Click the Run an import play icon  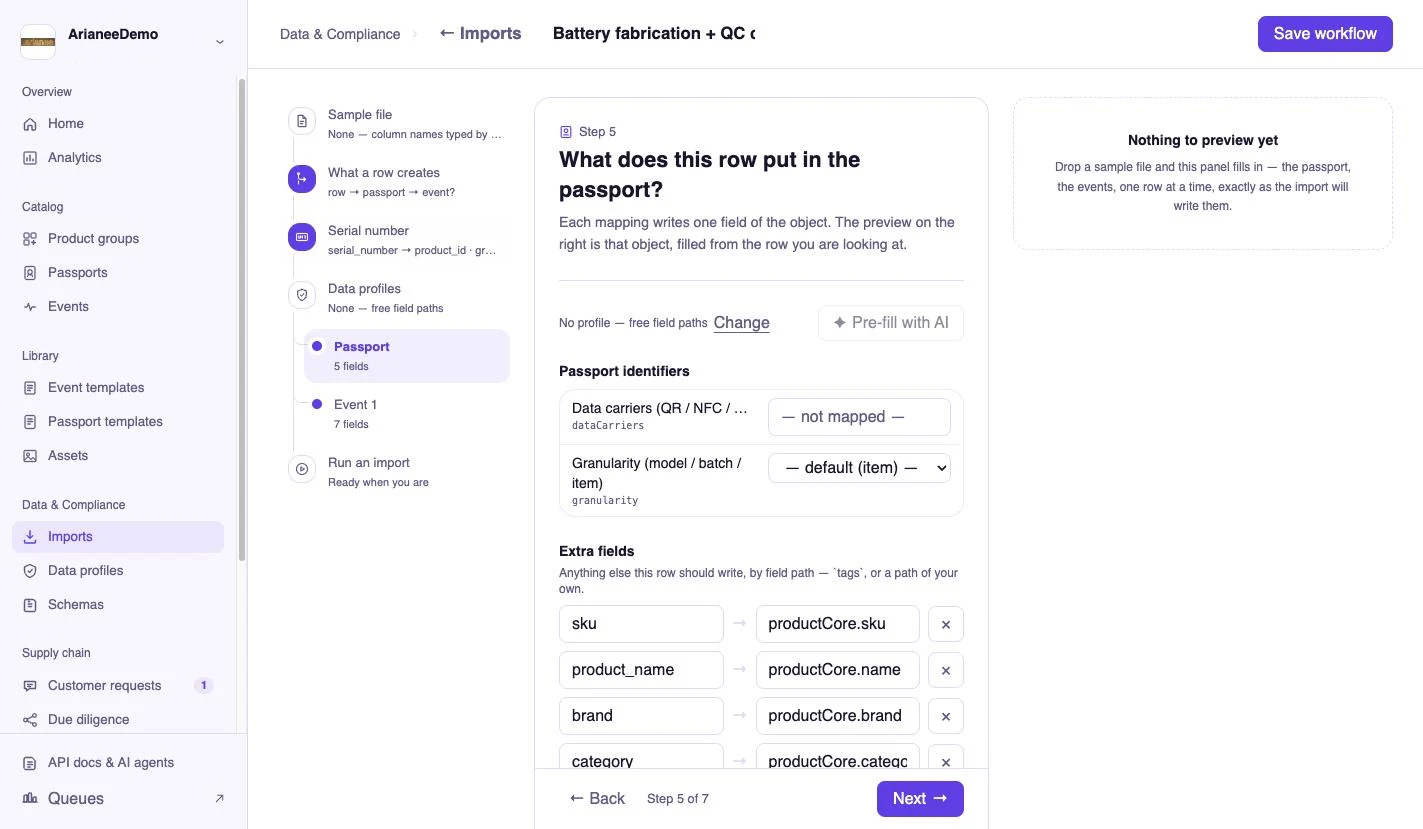(x=302, y=469)
